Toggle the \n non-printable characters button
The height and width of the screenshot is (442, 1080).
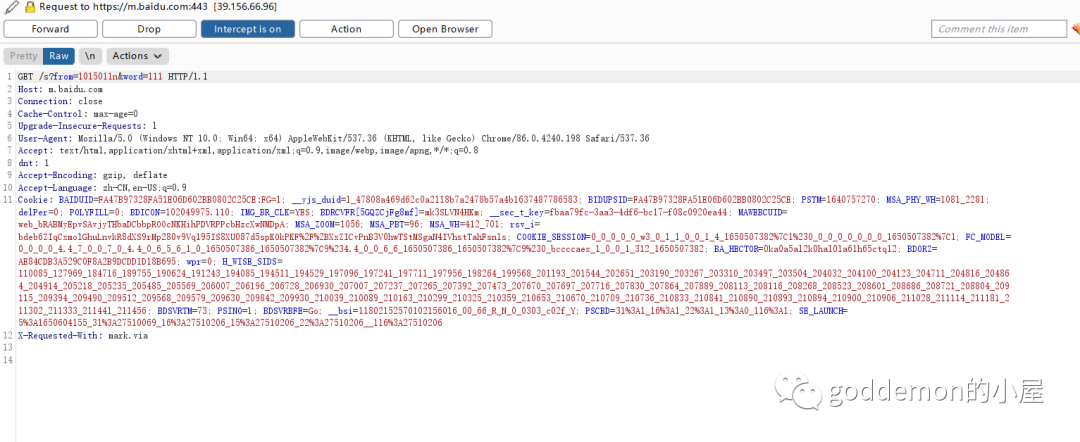coord(90,56)
